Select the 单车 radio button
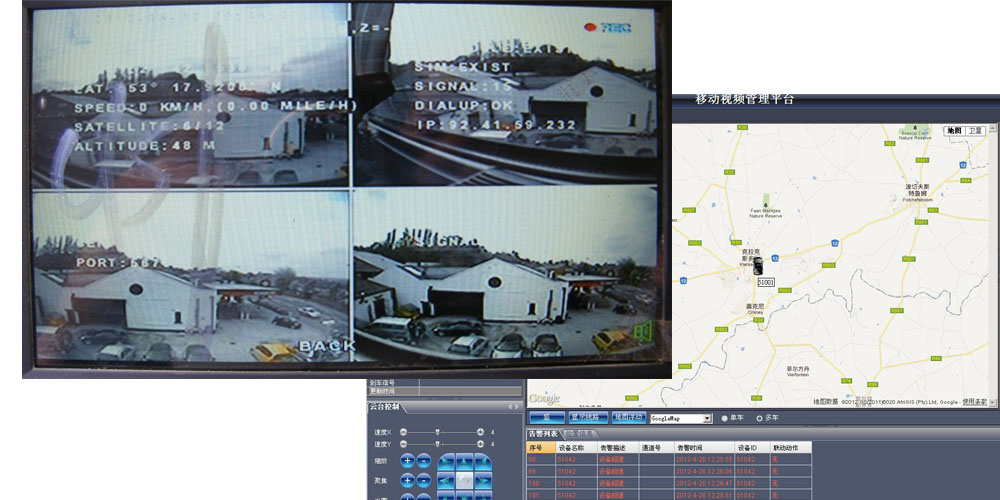The image size is (1000, 500). (724, 418)
